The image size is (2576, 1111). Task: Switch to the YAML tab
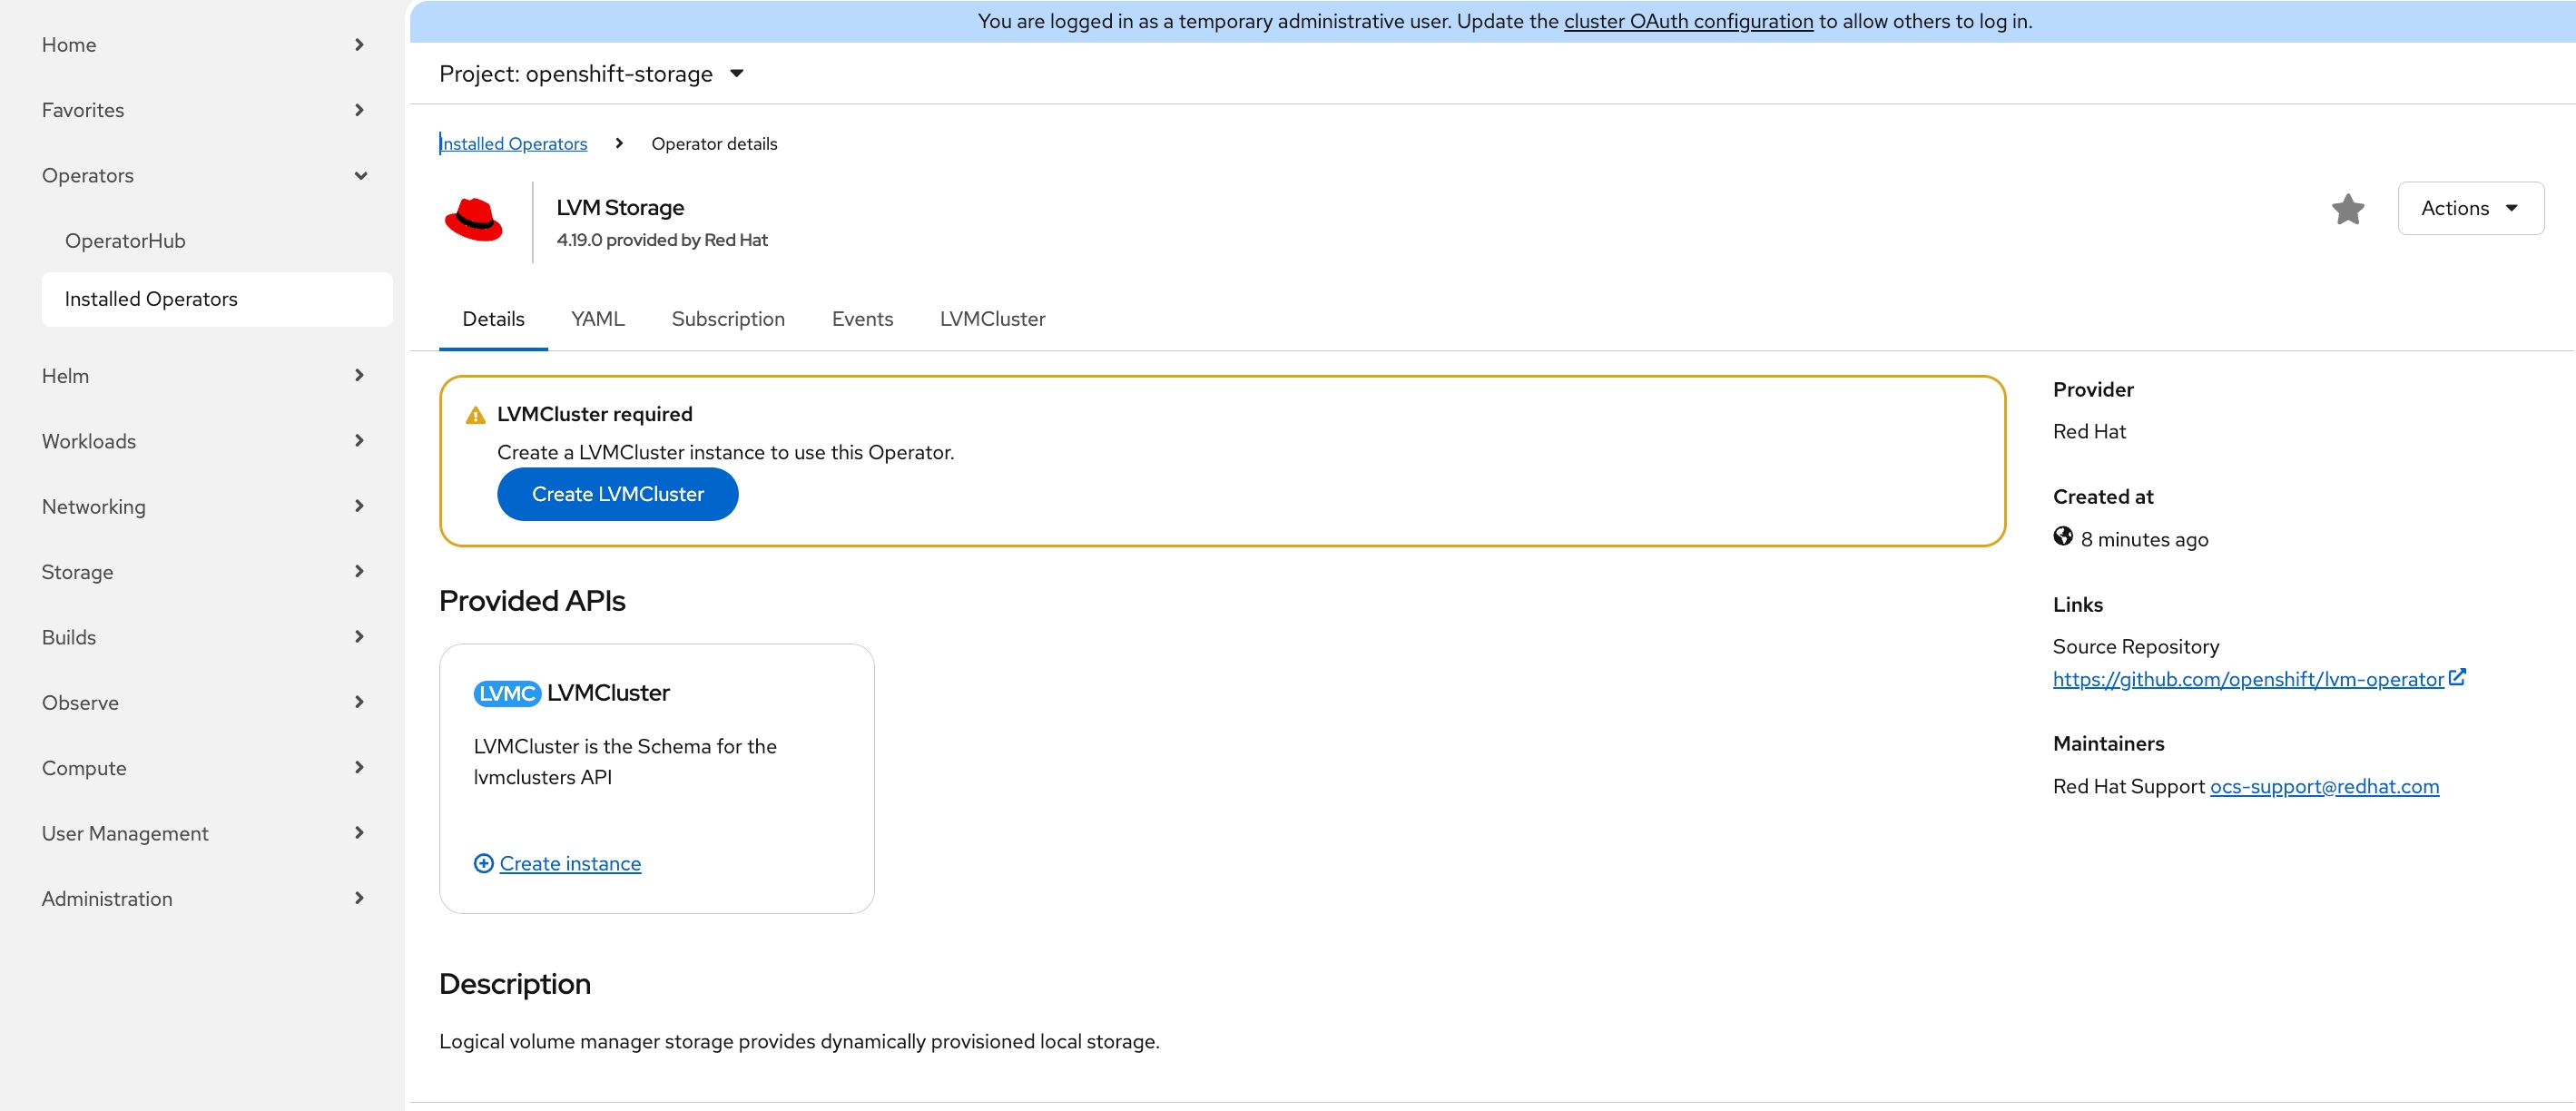click(x=597, y=319)
